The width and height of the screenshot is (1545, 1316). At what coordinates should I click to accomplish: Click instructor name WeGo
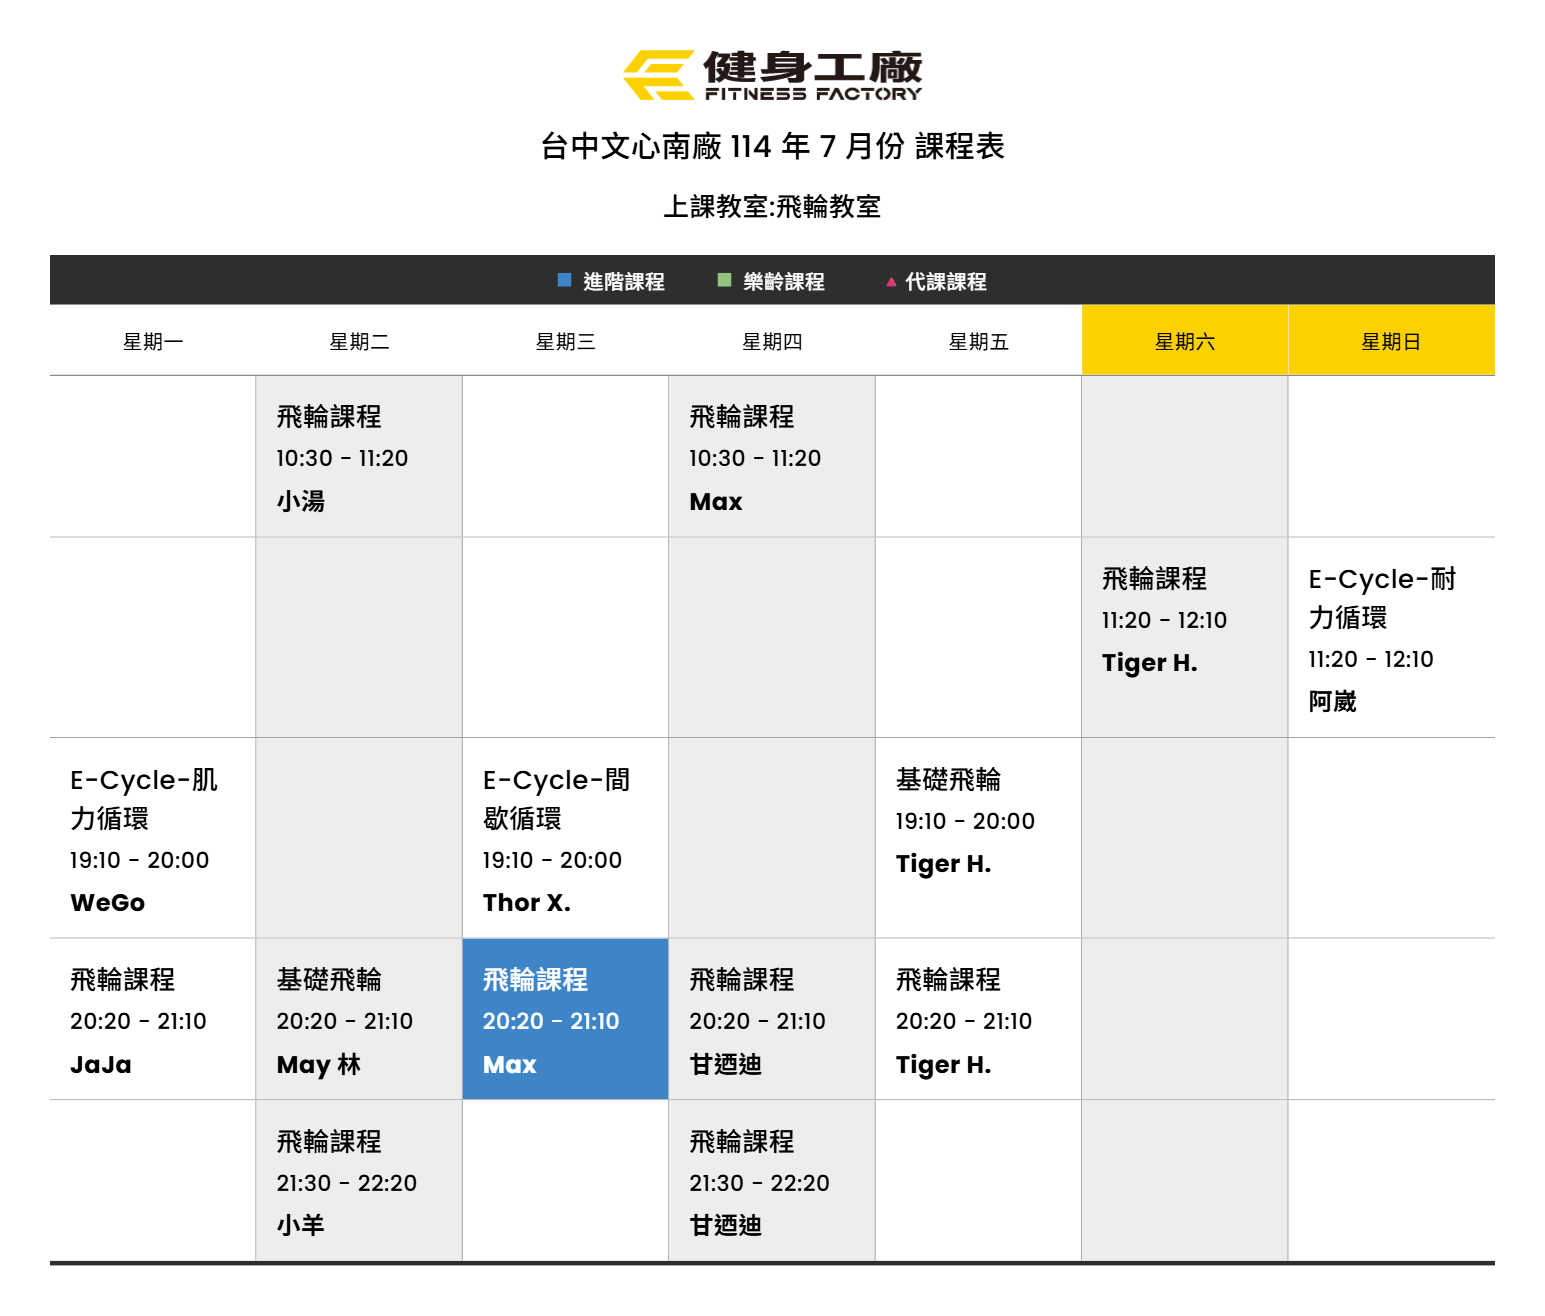[108, 902]
